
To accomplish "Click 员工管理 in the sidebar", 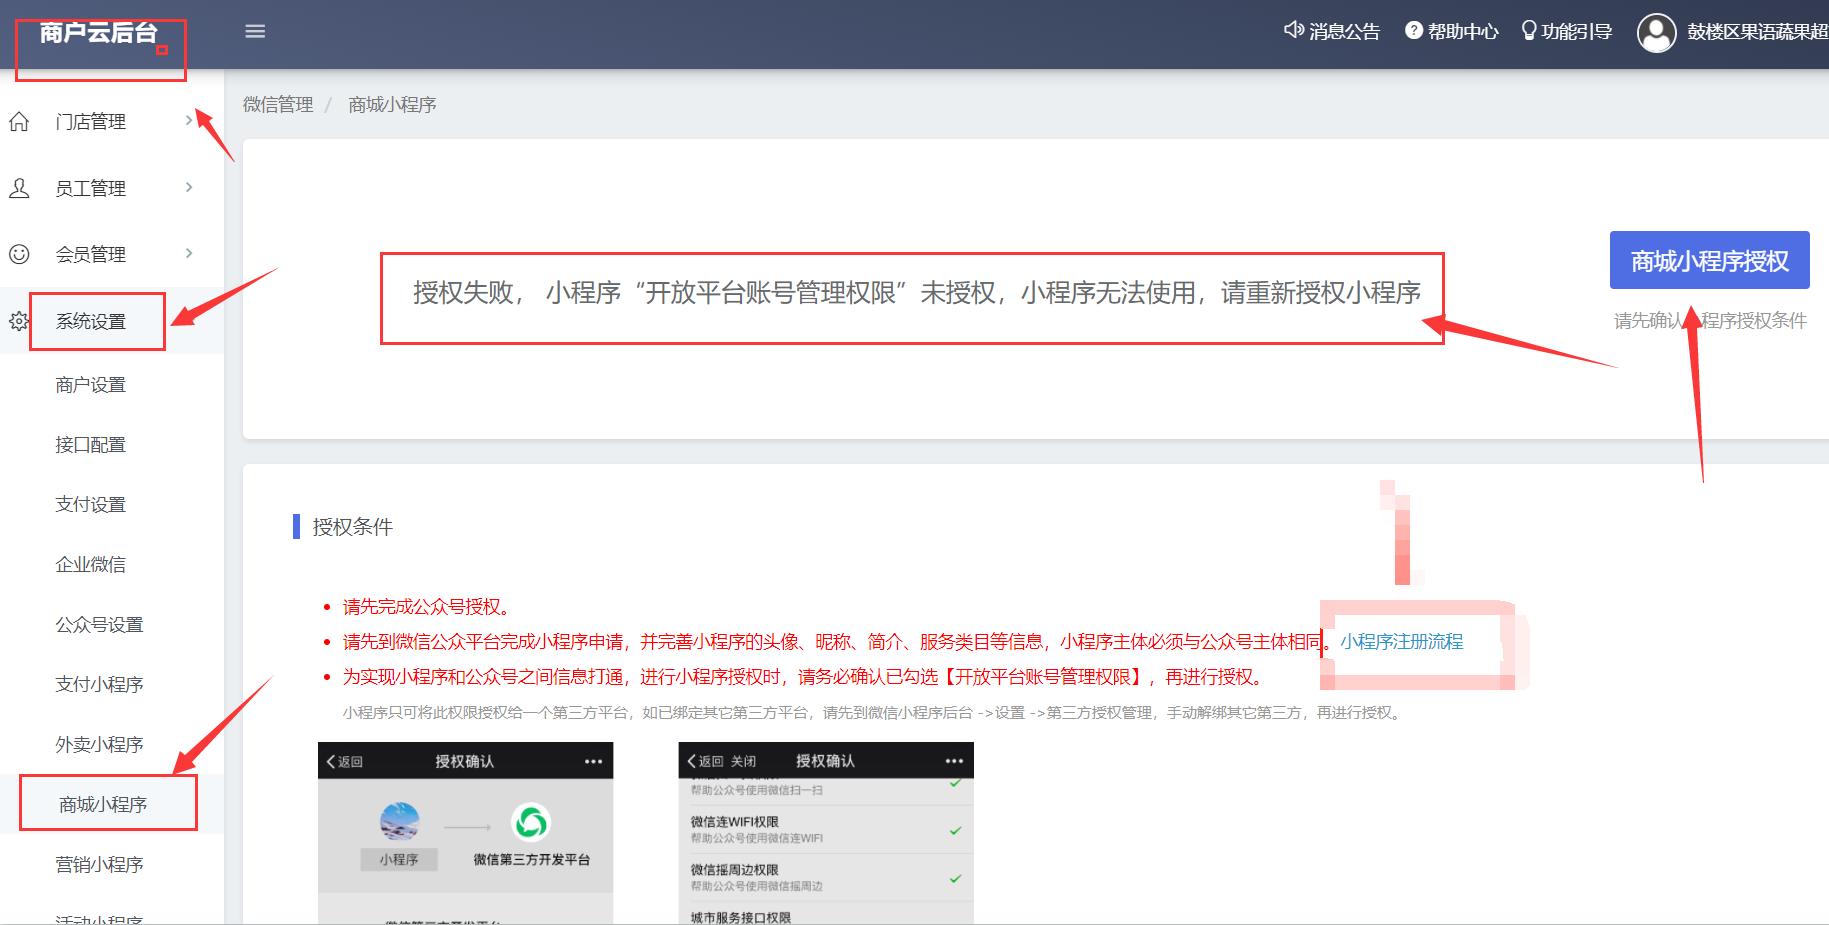I will (x=90, y=188).
